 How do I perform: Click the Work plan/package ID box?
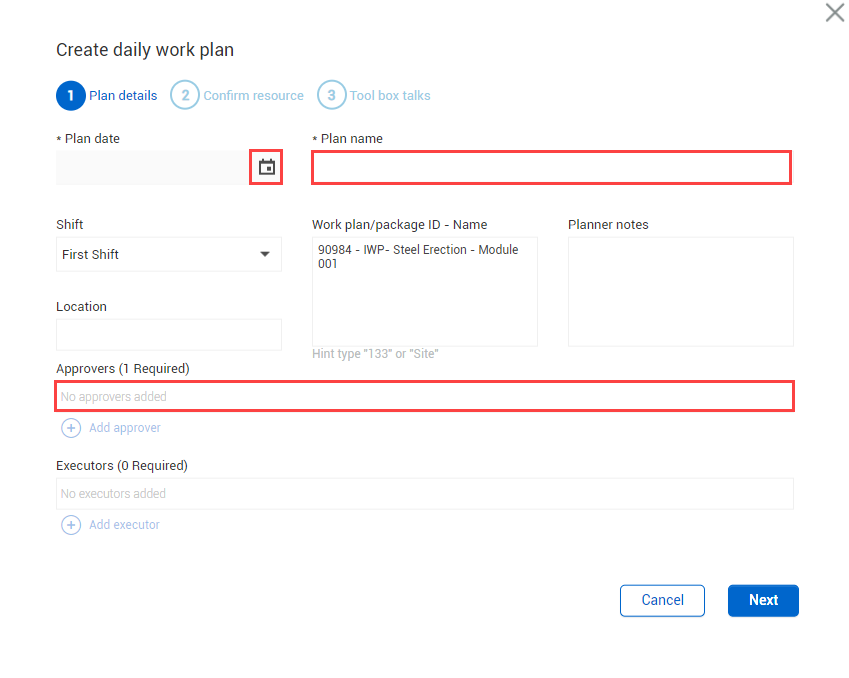pyautogui.click(x=424, y=292)
